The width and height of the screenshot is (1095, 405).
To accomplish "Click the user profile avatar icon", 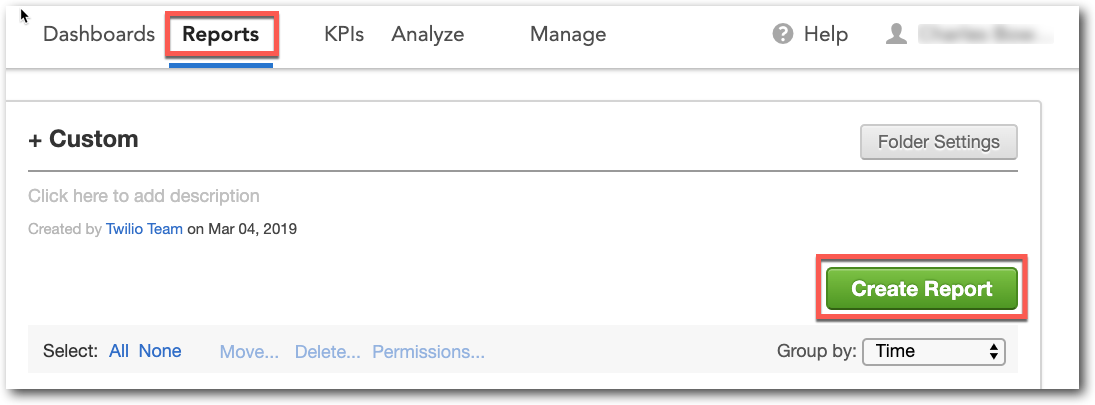I will (896, 35).
